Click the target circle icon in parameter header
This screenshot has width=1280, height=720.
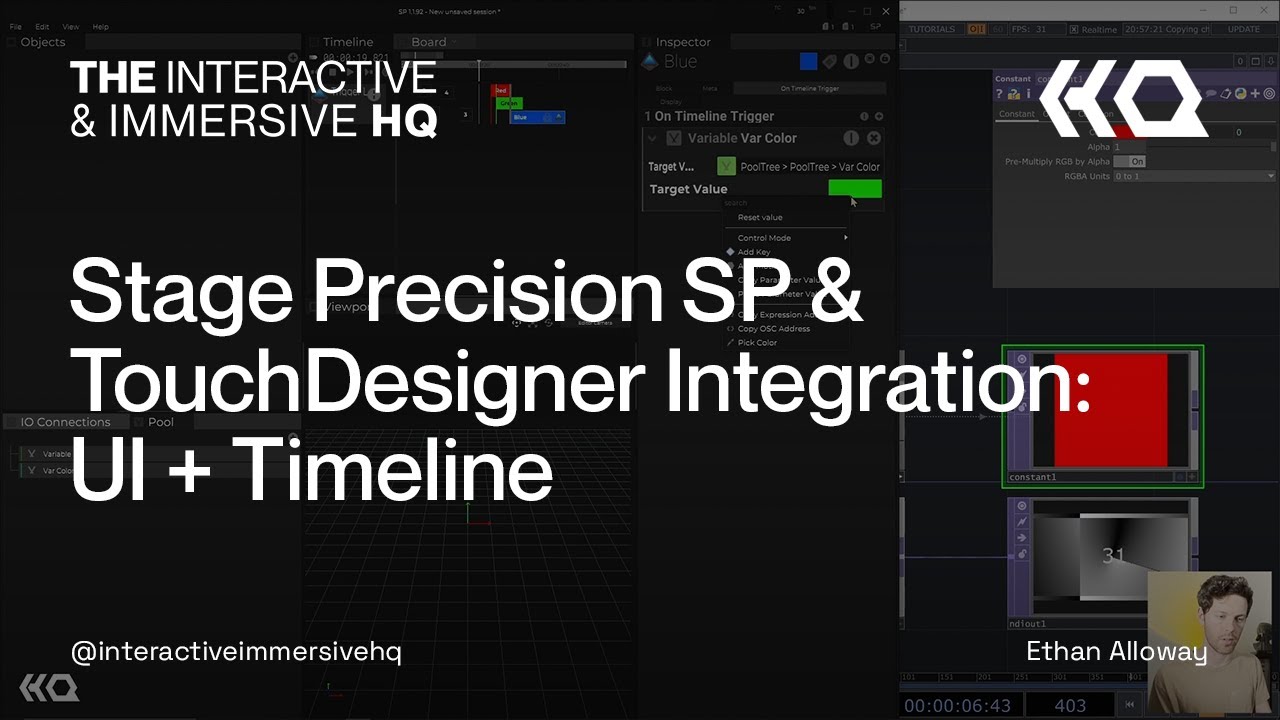tap(1269, 94)
